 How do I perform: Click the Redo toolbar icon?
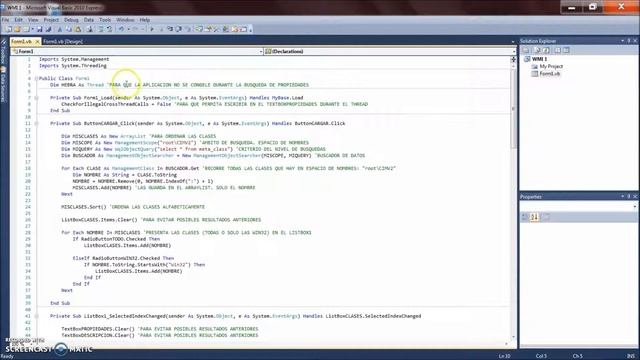pos(136,29)
